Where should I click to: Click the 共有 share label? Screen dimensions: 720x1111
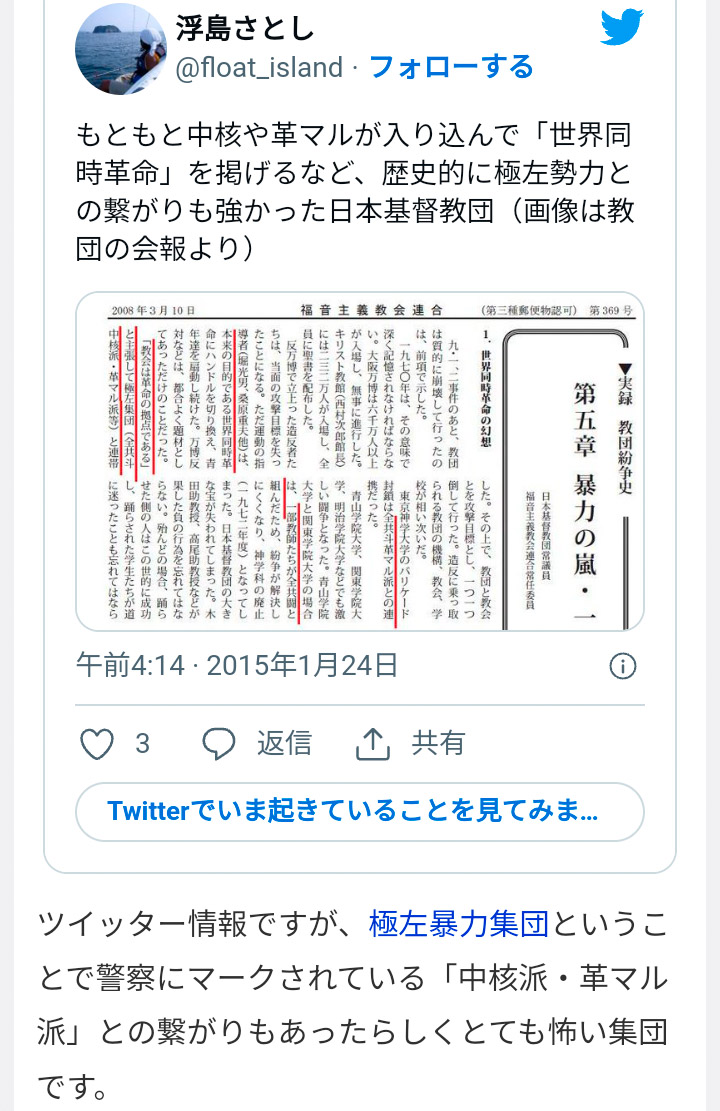pos(439,743)
